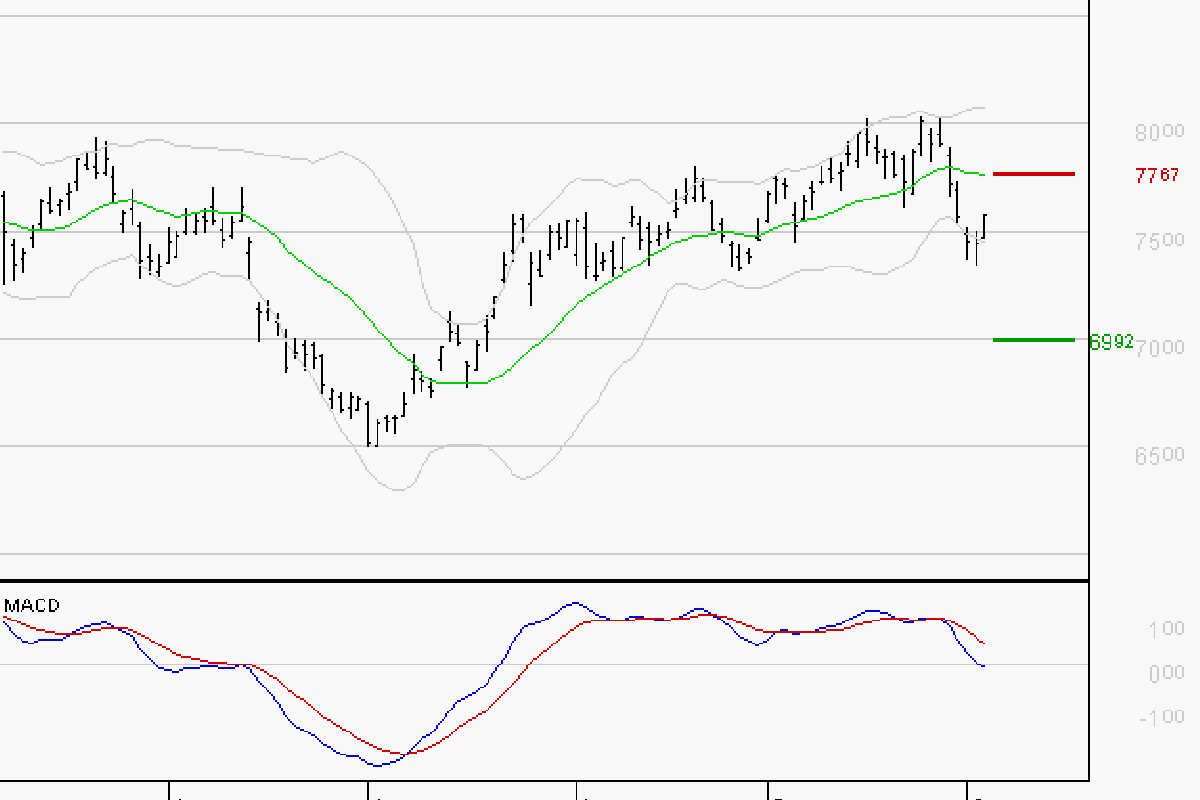The height and width of the screenshot is (800, 1200).
Task: Click the 8000 price axis label
Action: (x=1160, y=132)
